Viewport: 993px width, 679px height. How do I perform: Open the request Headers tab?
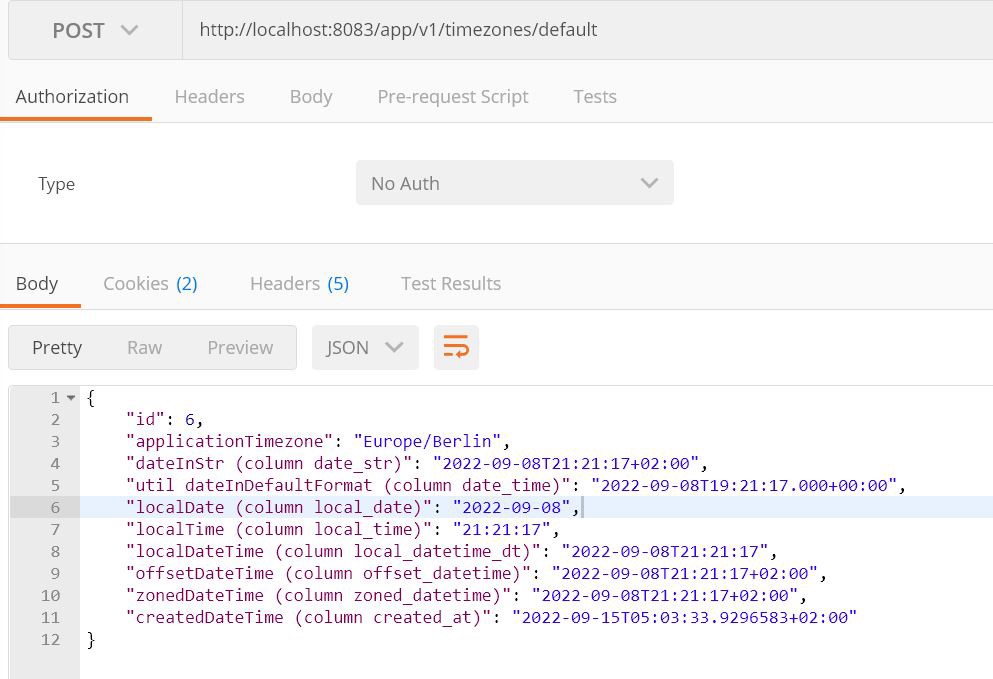click(x=210, y=96)
